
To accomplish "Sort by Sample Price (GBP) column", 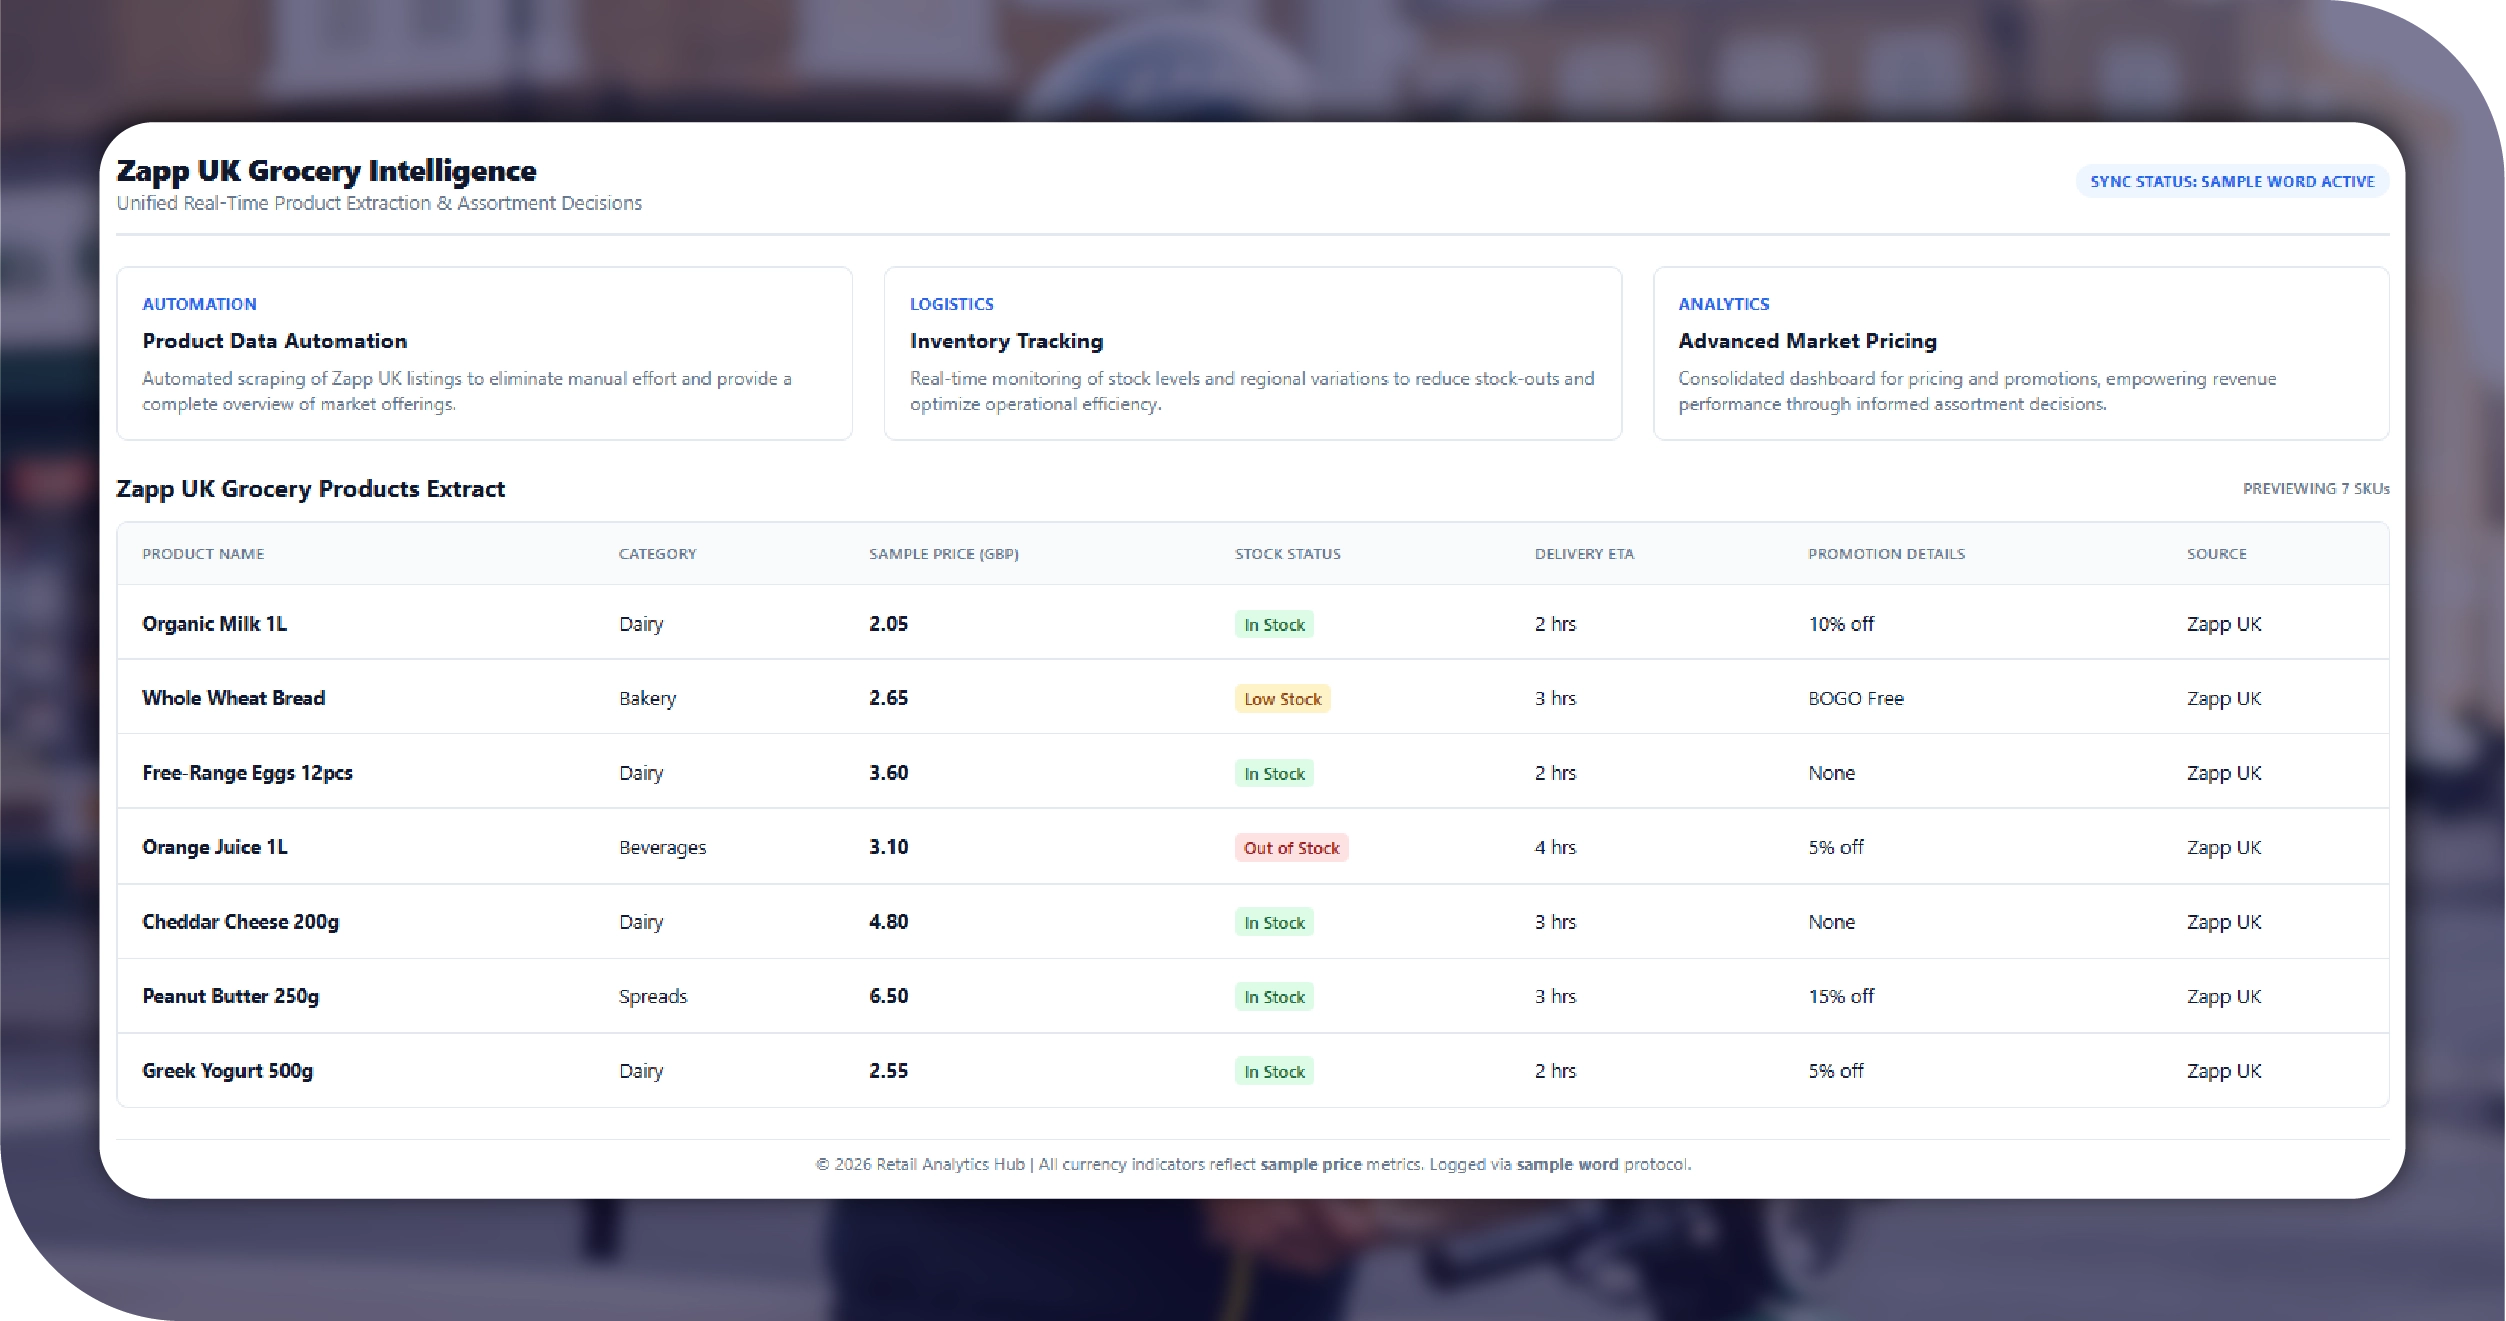I will tap(943, 554).
